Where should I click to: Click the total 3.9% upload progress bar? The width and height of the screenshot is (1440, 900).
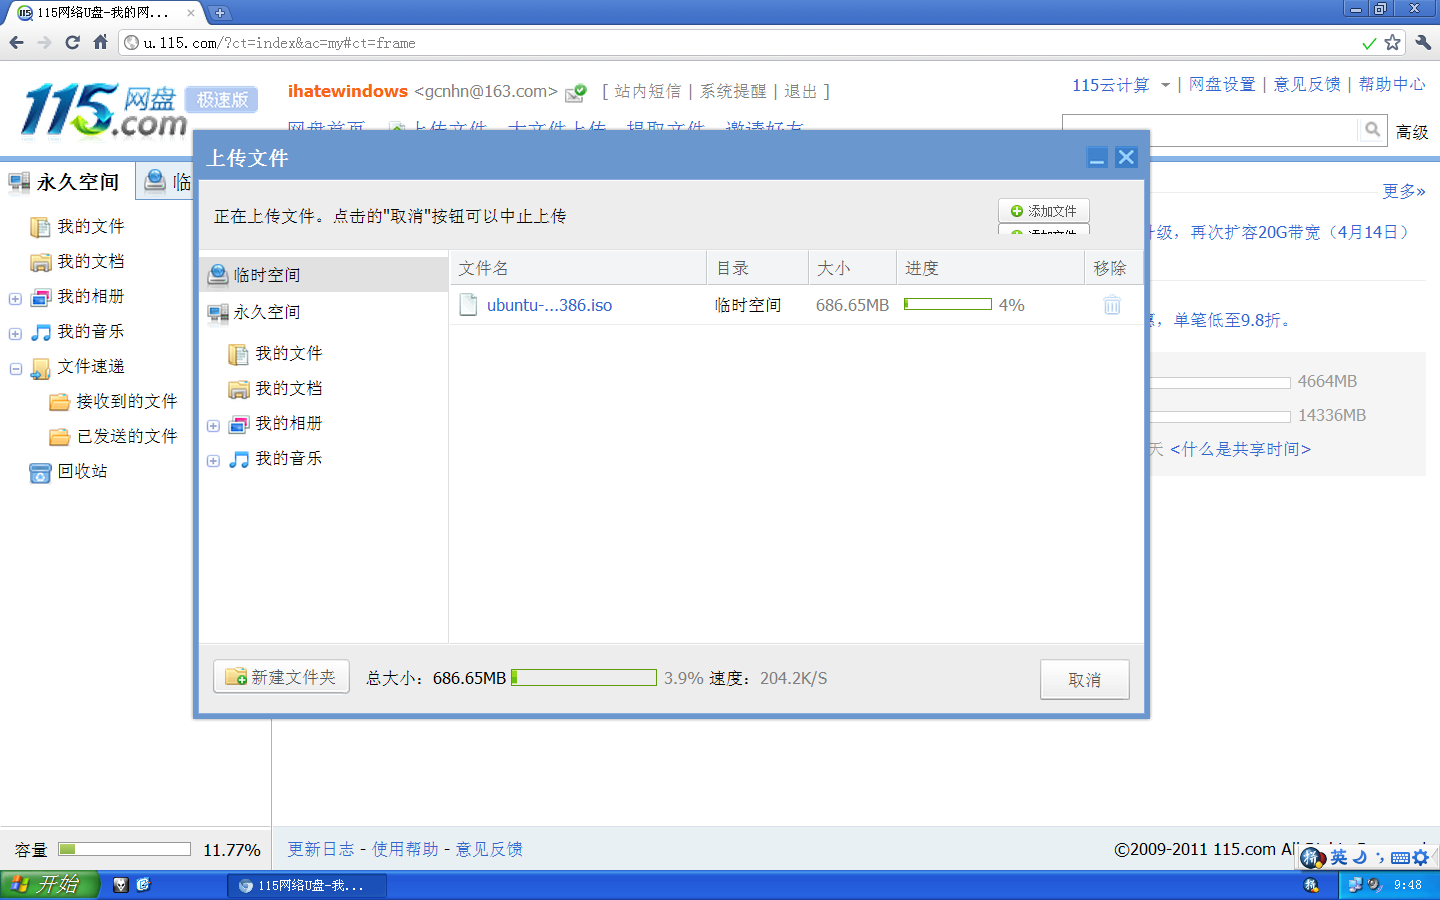pyautogui.click(x=584, y=678)
